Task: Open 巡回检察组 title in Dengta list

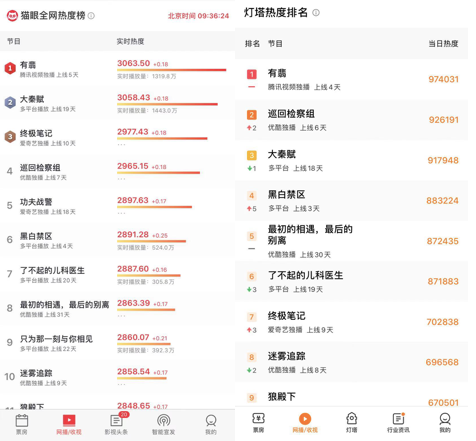Action: tap(291, 114)
